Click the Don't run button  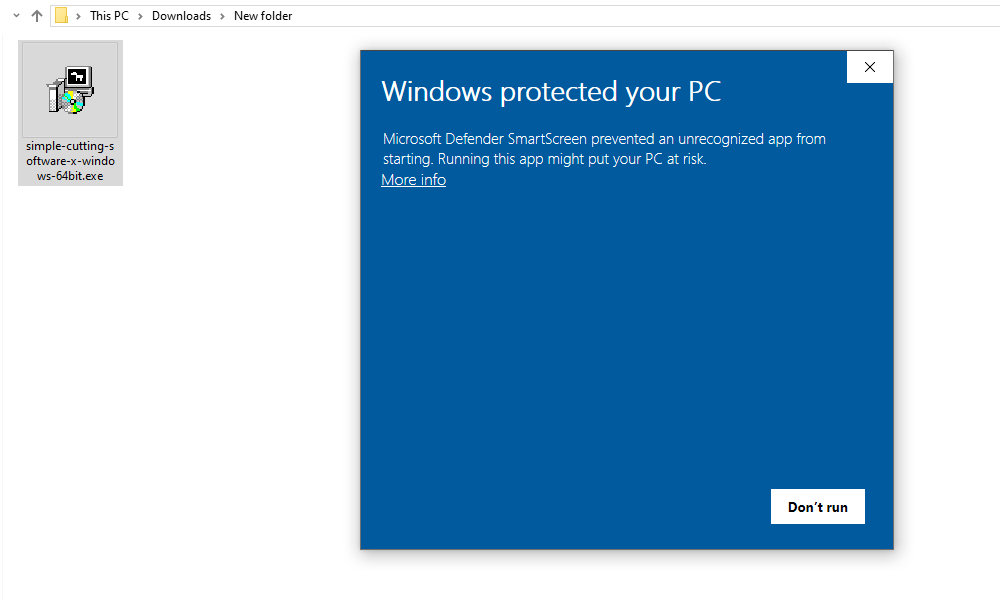[x=817, y=506]
